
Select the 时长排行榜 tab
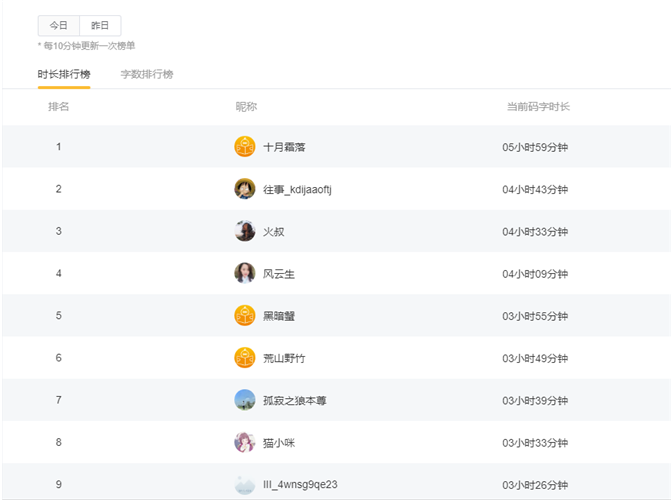(64, 75)
